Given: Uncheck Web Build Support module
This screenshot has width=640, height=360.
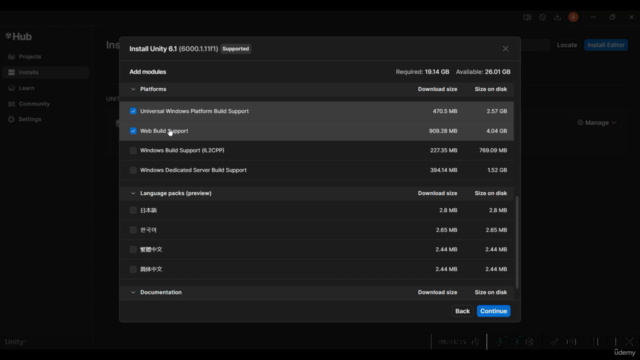Looking at the screenshot, I should click(x=133, y=131).
